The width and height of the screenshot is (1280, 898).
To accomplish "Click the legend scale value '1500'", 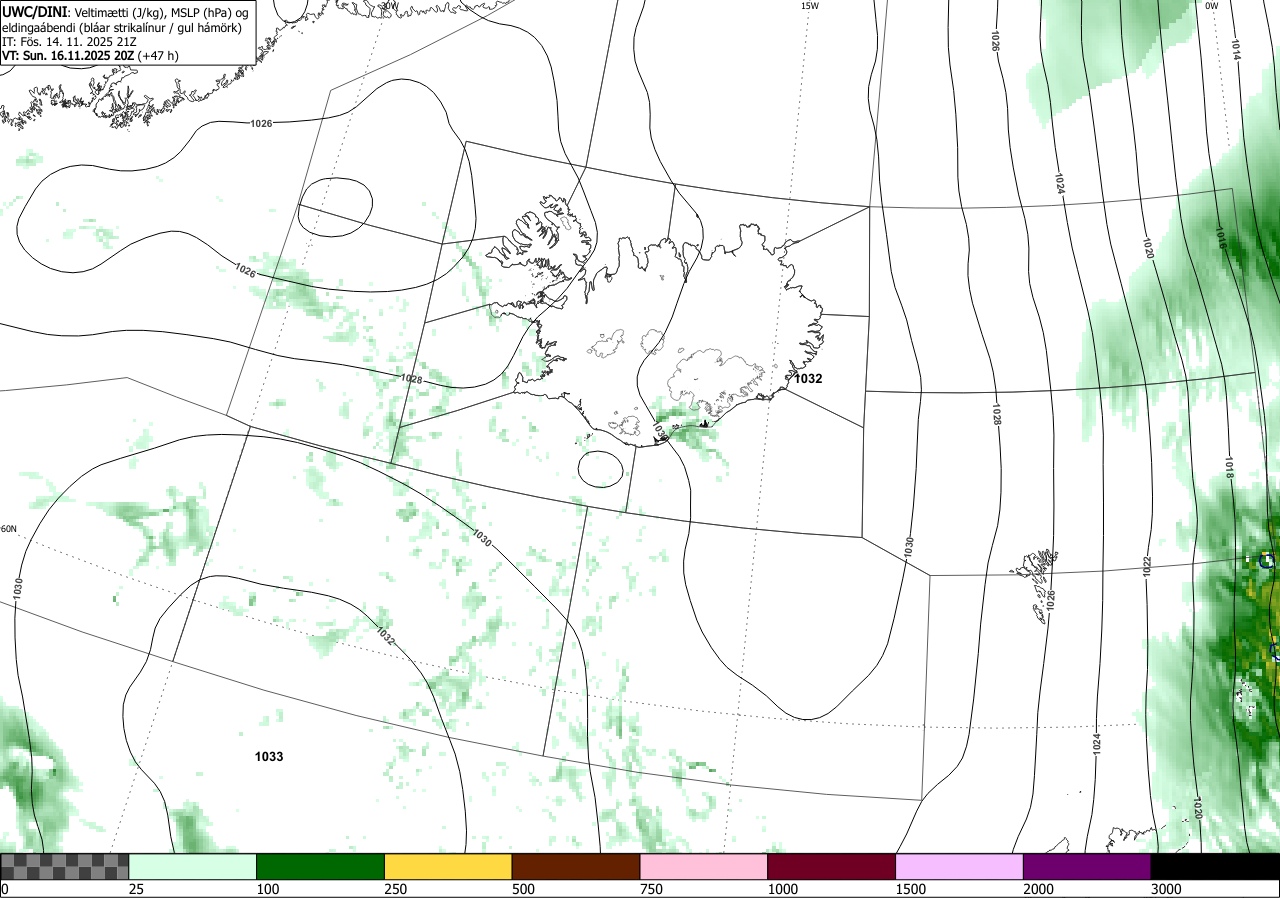I will [911, 889].
